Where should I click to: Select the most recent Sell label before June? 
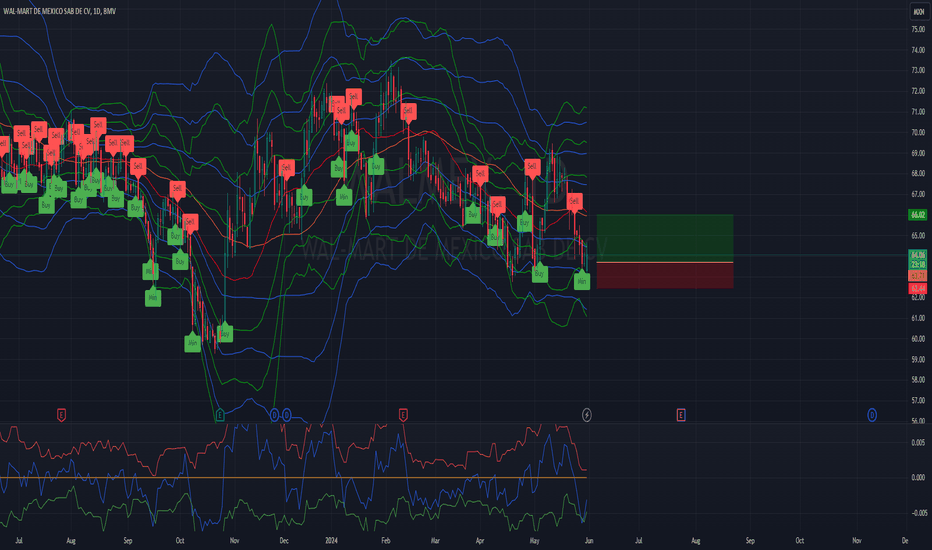(574, 202)
